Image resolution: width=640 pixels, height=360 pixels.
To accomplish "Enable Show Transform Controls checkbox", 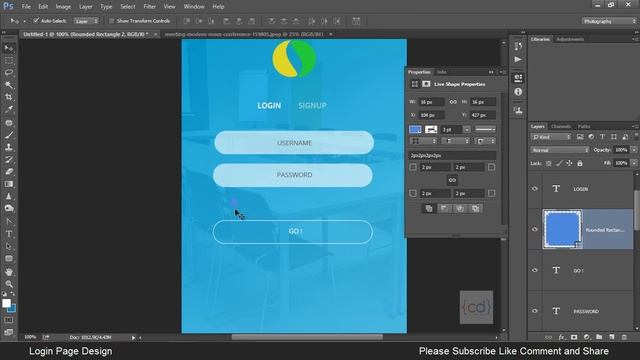I will point(111,21).
